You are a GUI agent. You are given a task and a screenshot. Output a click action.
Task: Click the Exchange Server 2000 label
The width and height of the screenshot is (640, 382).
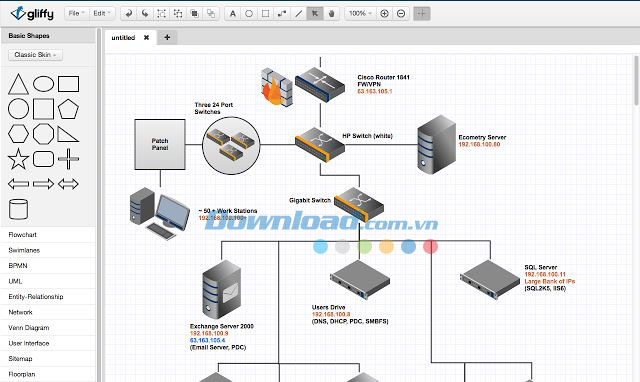(x=222, y=326)
